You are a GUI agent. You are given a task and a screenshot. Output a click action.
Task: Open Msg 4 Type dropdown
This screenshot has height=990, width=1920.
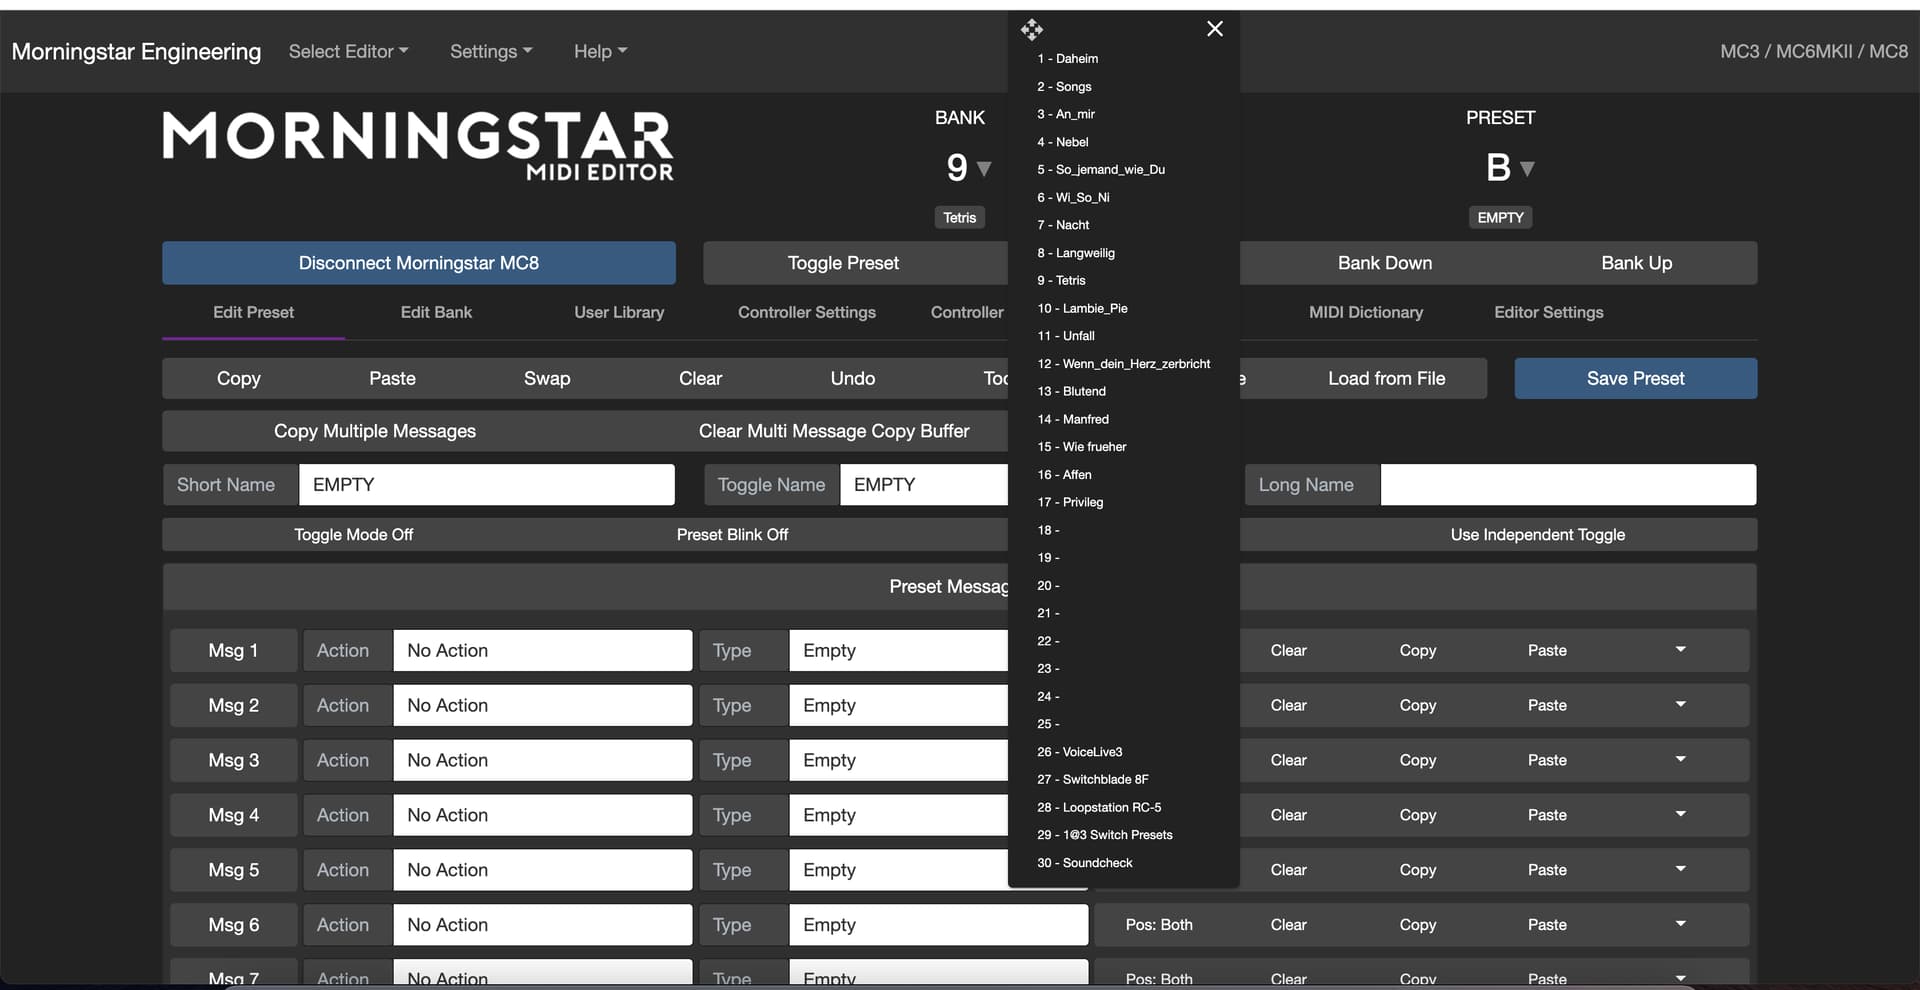(899, 815)
